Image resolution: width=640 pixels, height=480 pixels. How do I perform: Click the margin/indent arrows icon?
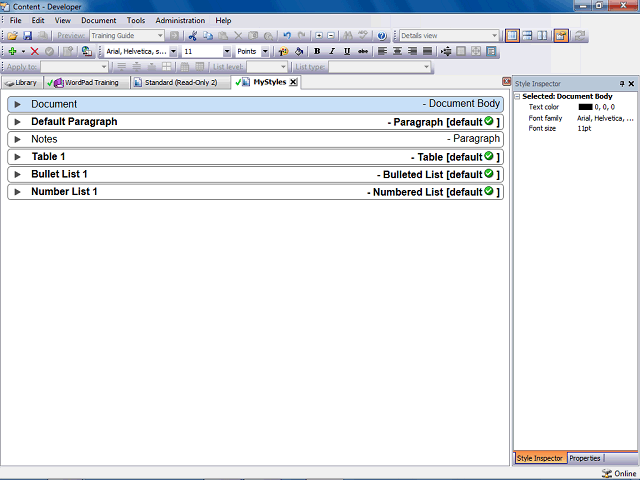coord(446,51)
